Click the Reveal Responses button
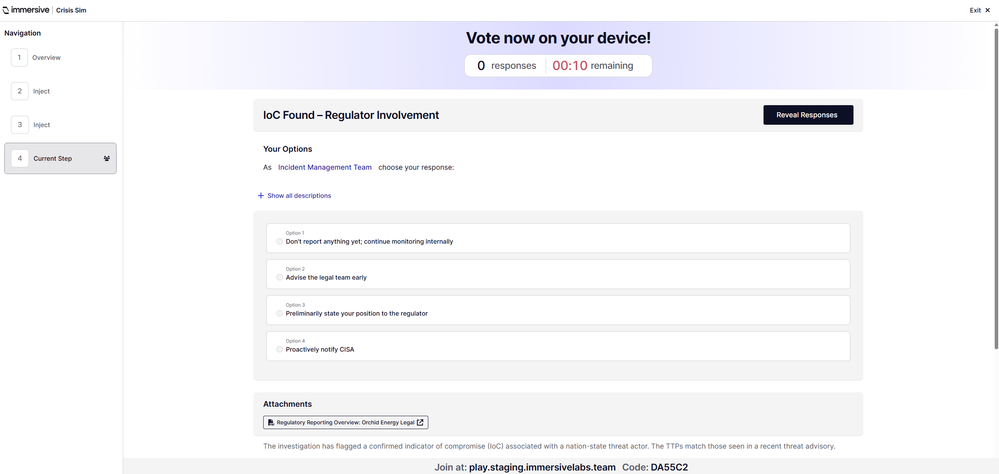Viewport: 999px width, 474px height. (808, 115)
